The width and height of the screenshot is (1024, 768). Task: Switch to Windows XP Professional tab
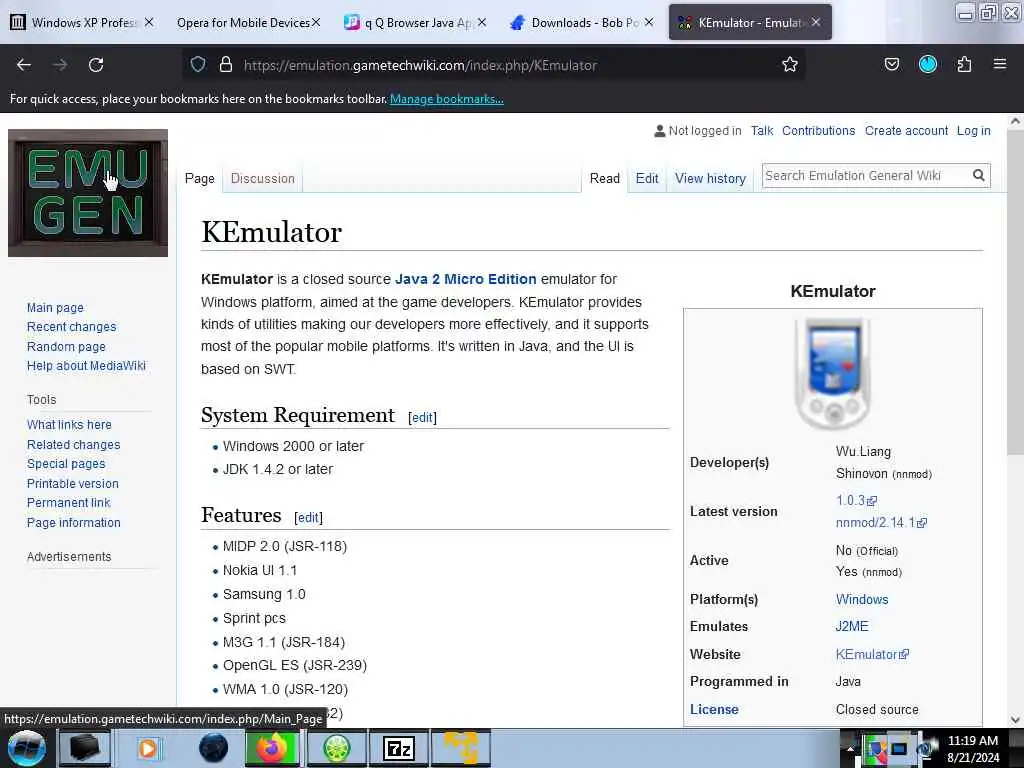82,22
